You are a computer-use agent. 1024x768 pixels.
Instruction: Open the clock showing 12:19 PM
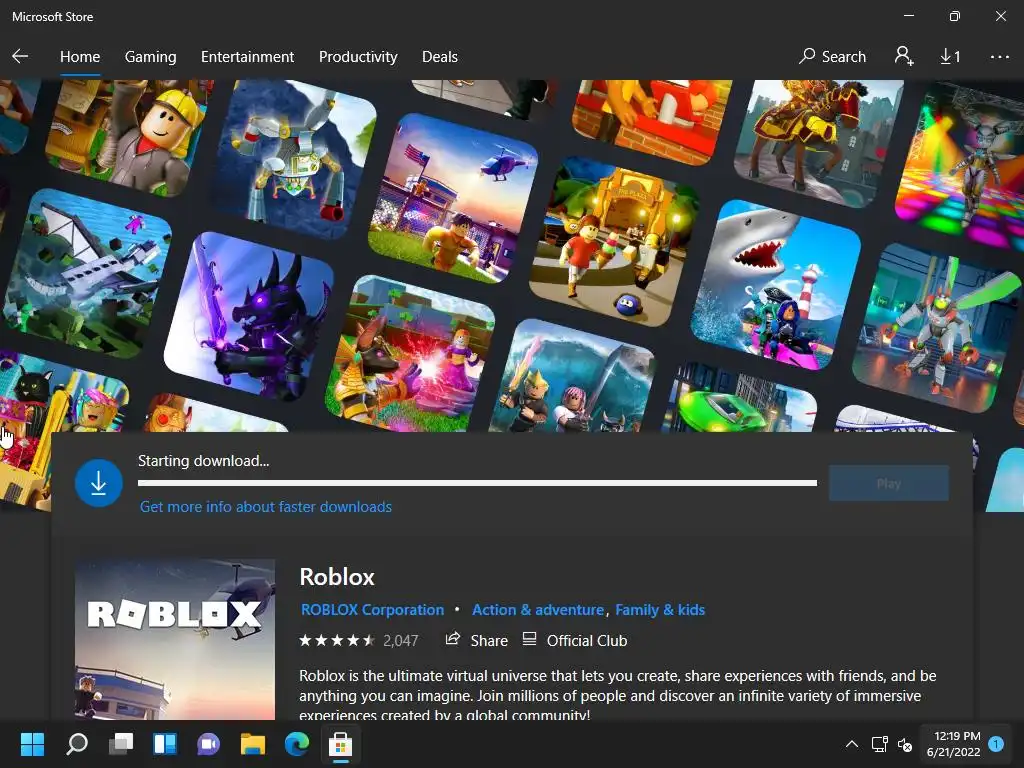[x=953, y=744]
